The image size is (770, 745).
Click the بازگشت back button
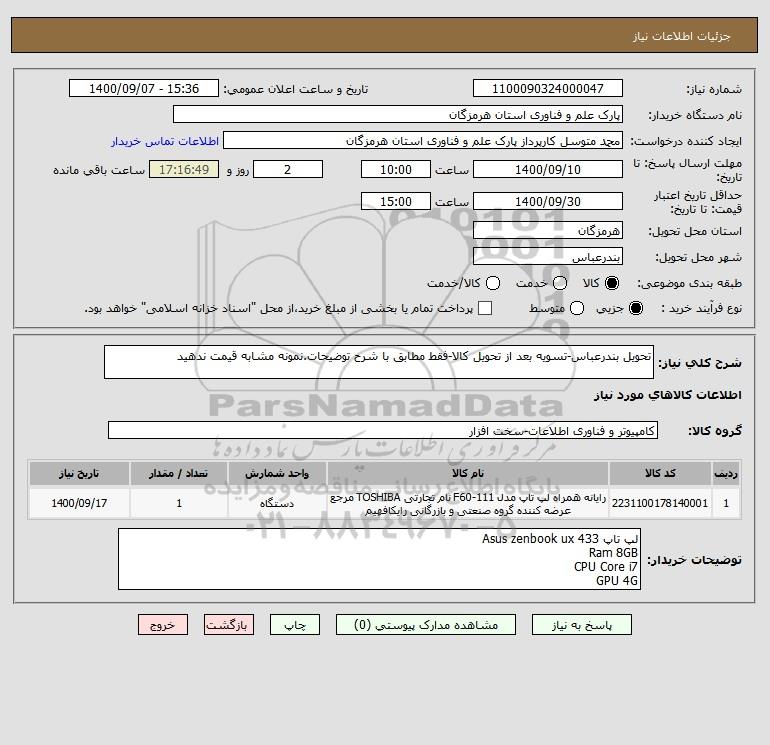[x=229, y=625]
